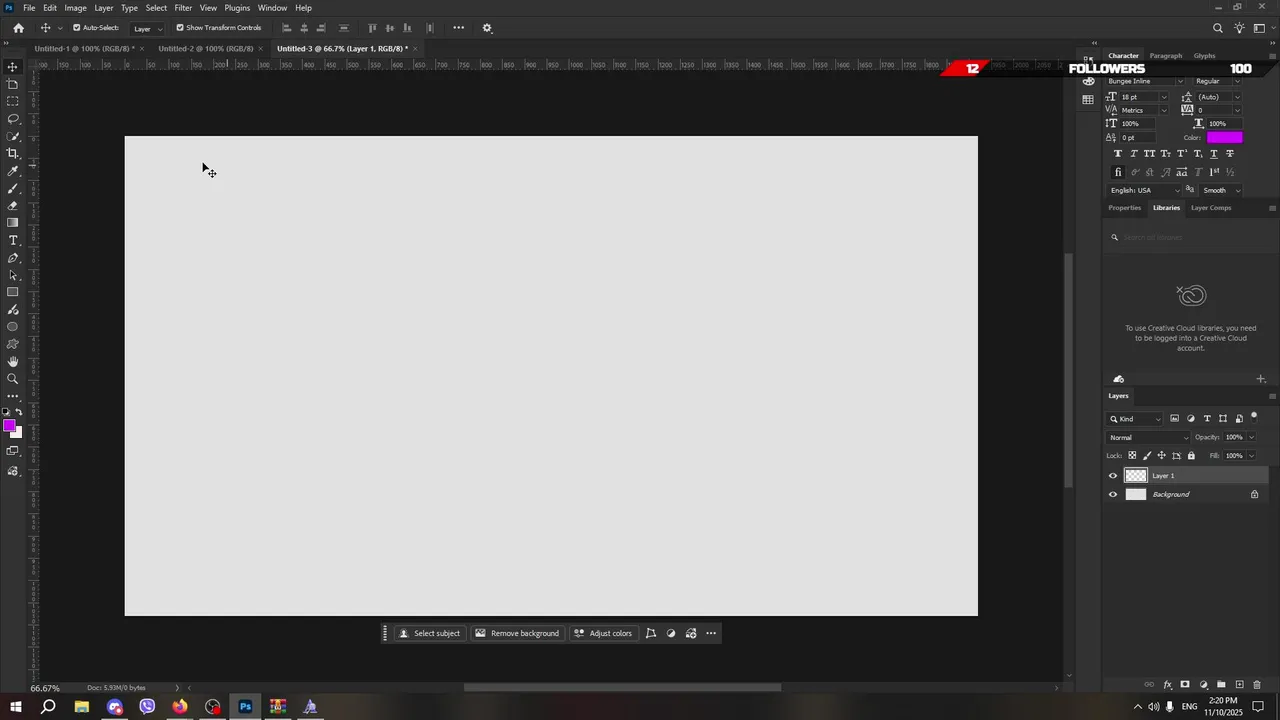Select the Zoom tool in the toolbar
Image resolution: width=1280 pixels, height=720 pixels.
point(13,379)
